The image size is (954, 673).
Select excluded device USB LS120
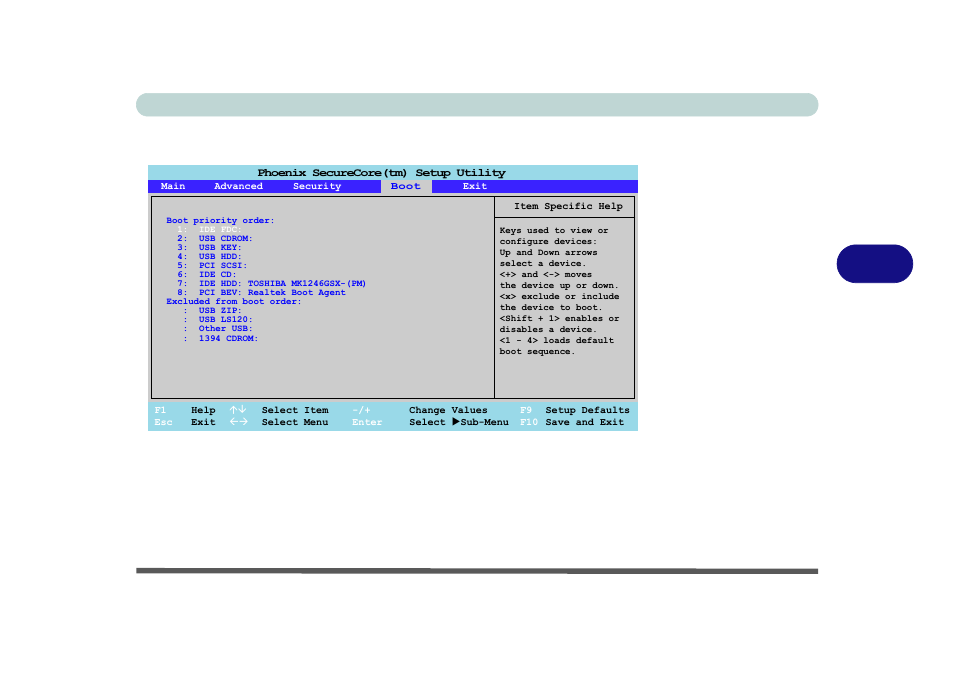coord(218,319)
